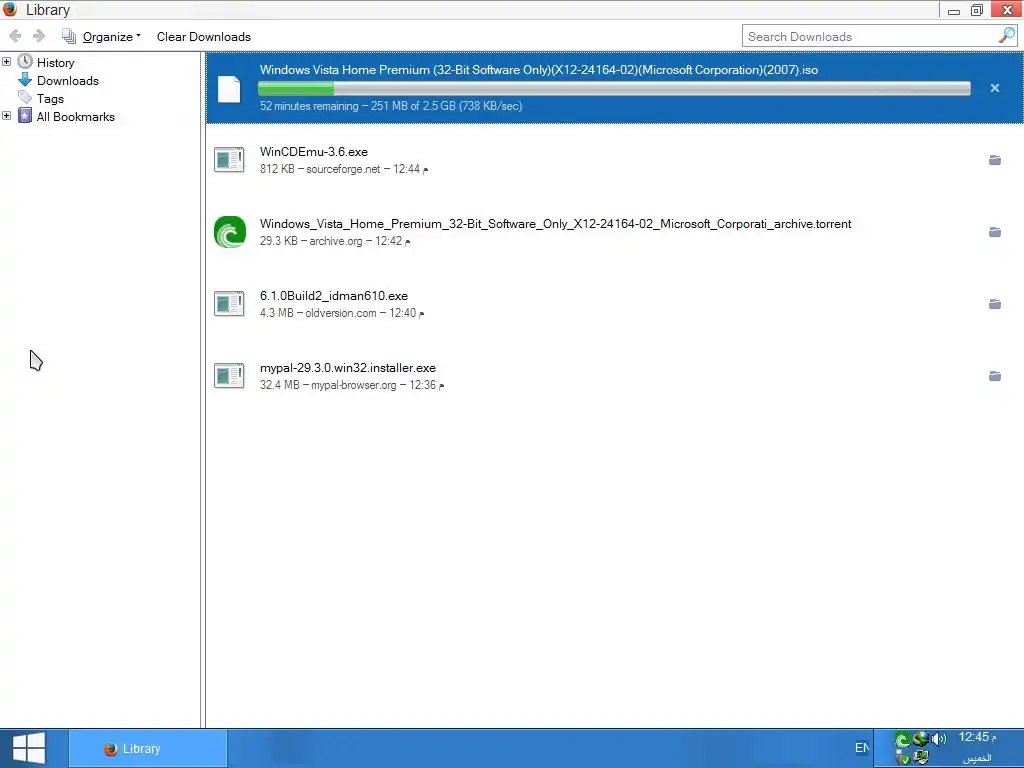Select History in the sidebar

click(56, 63)
